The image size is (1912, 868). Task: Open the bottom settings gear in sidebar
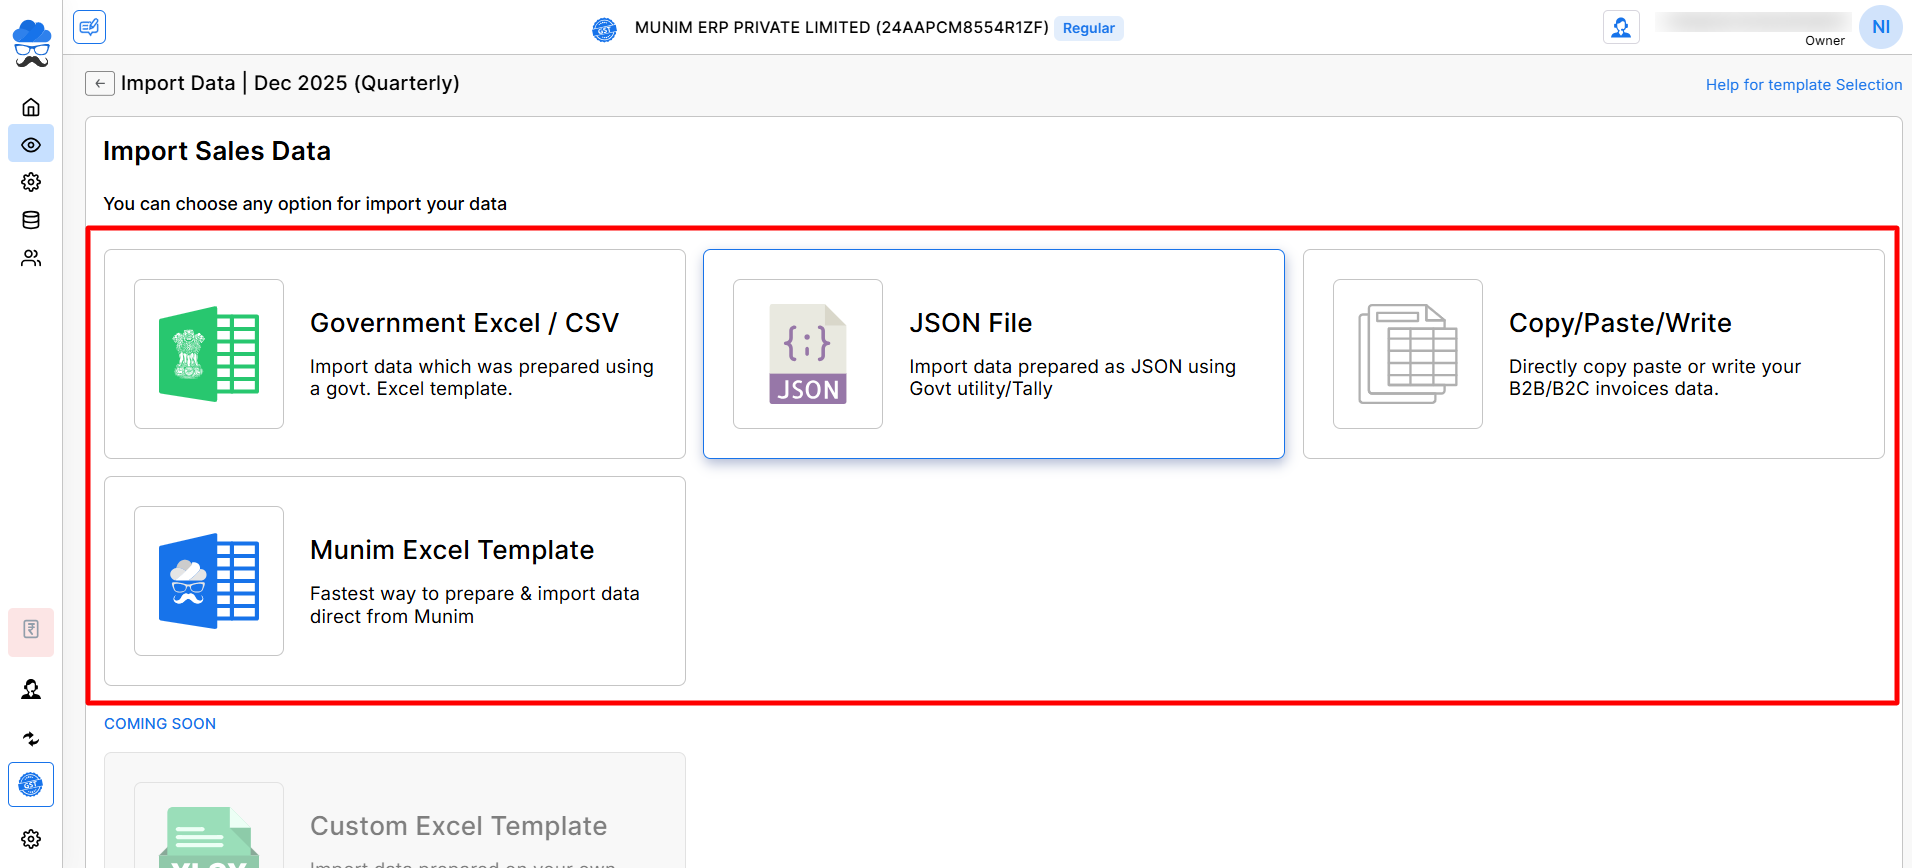(31, 839)
